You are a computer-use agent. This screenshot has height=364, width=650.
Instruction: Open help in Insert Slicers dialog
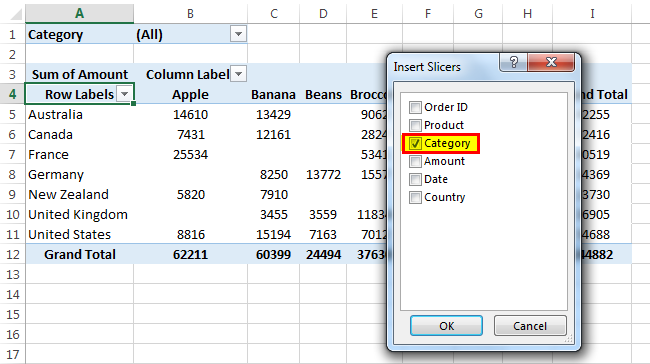click(514, 62)
